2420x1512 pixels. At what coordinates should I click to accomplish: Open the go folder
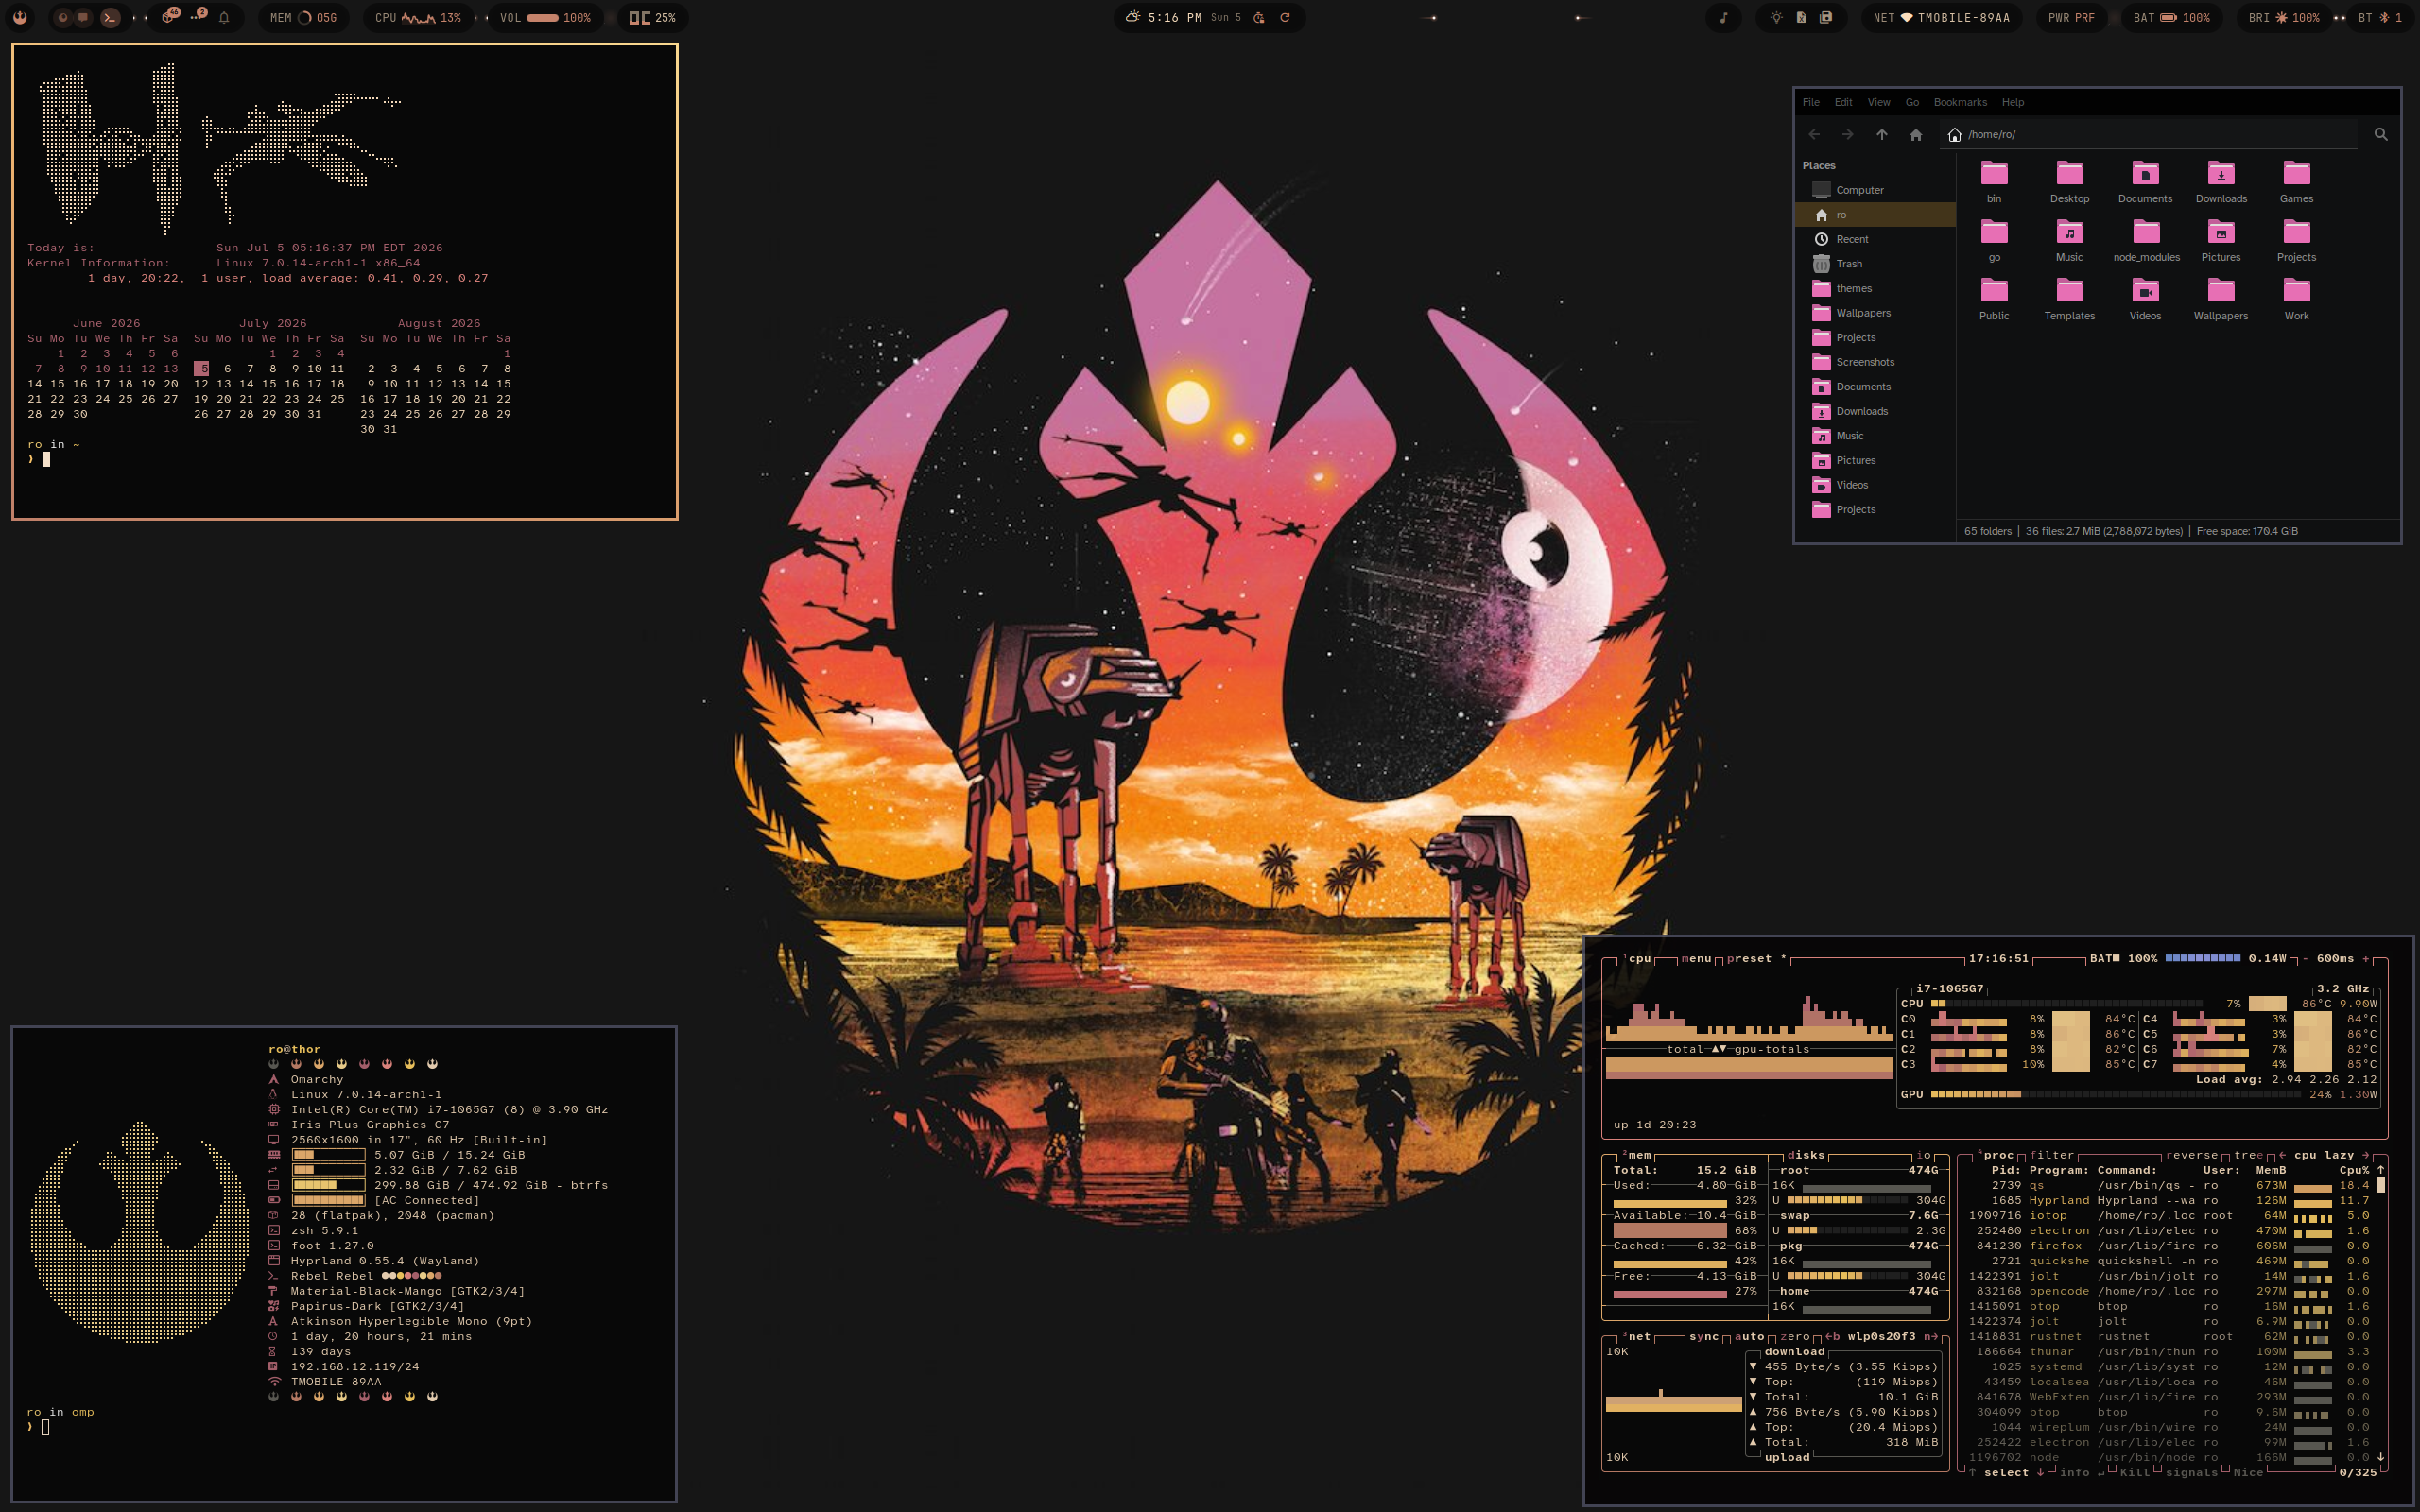[x=1994, y=241]
